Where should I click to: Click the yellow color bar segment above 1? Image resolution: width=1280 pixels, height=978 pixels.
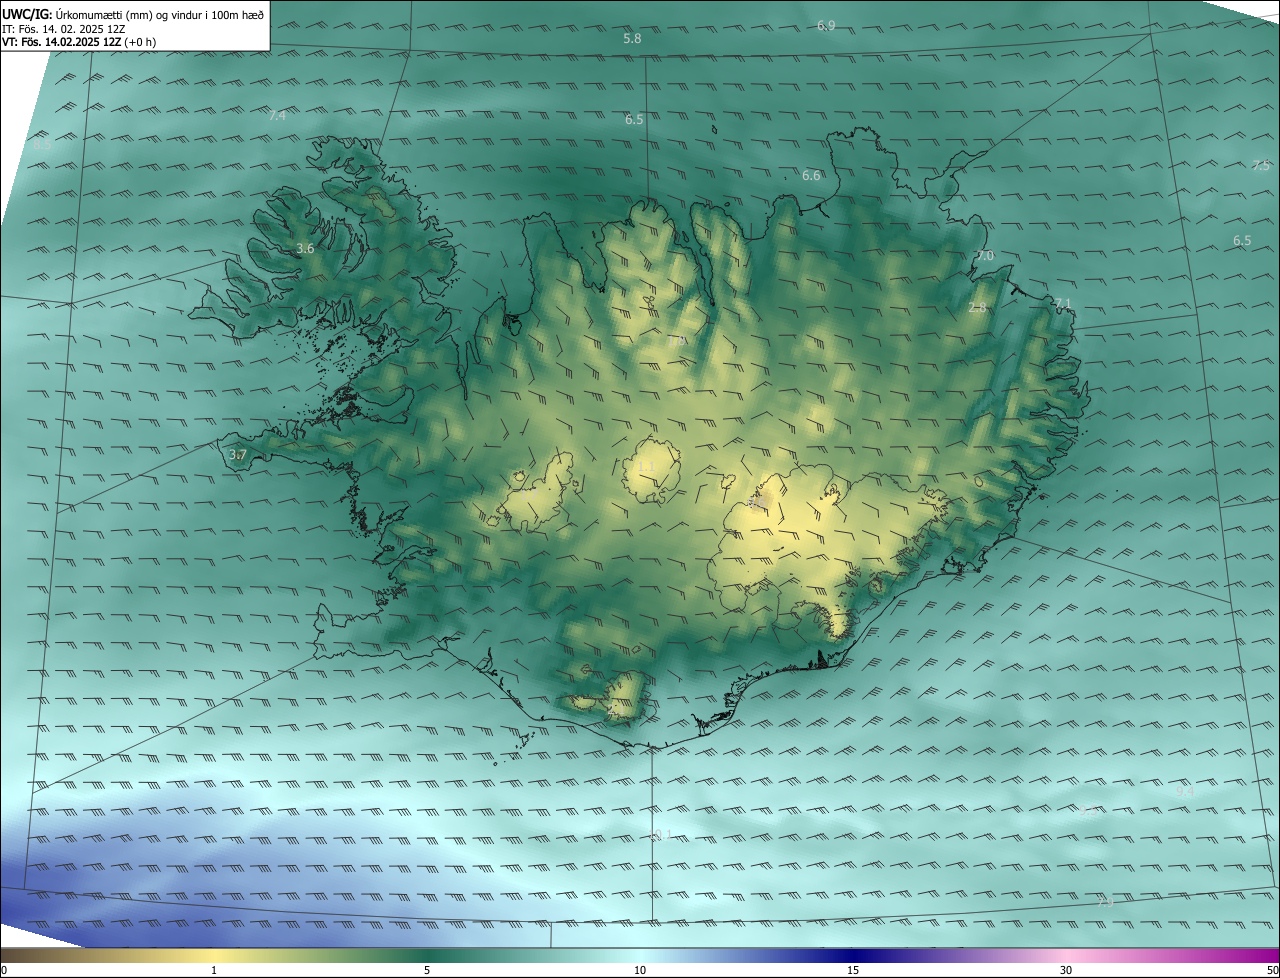214,955
